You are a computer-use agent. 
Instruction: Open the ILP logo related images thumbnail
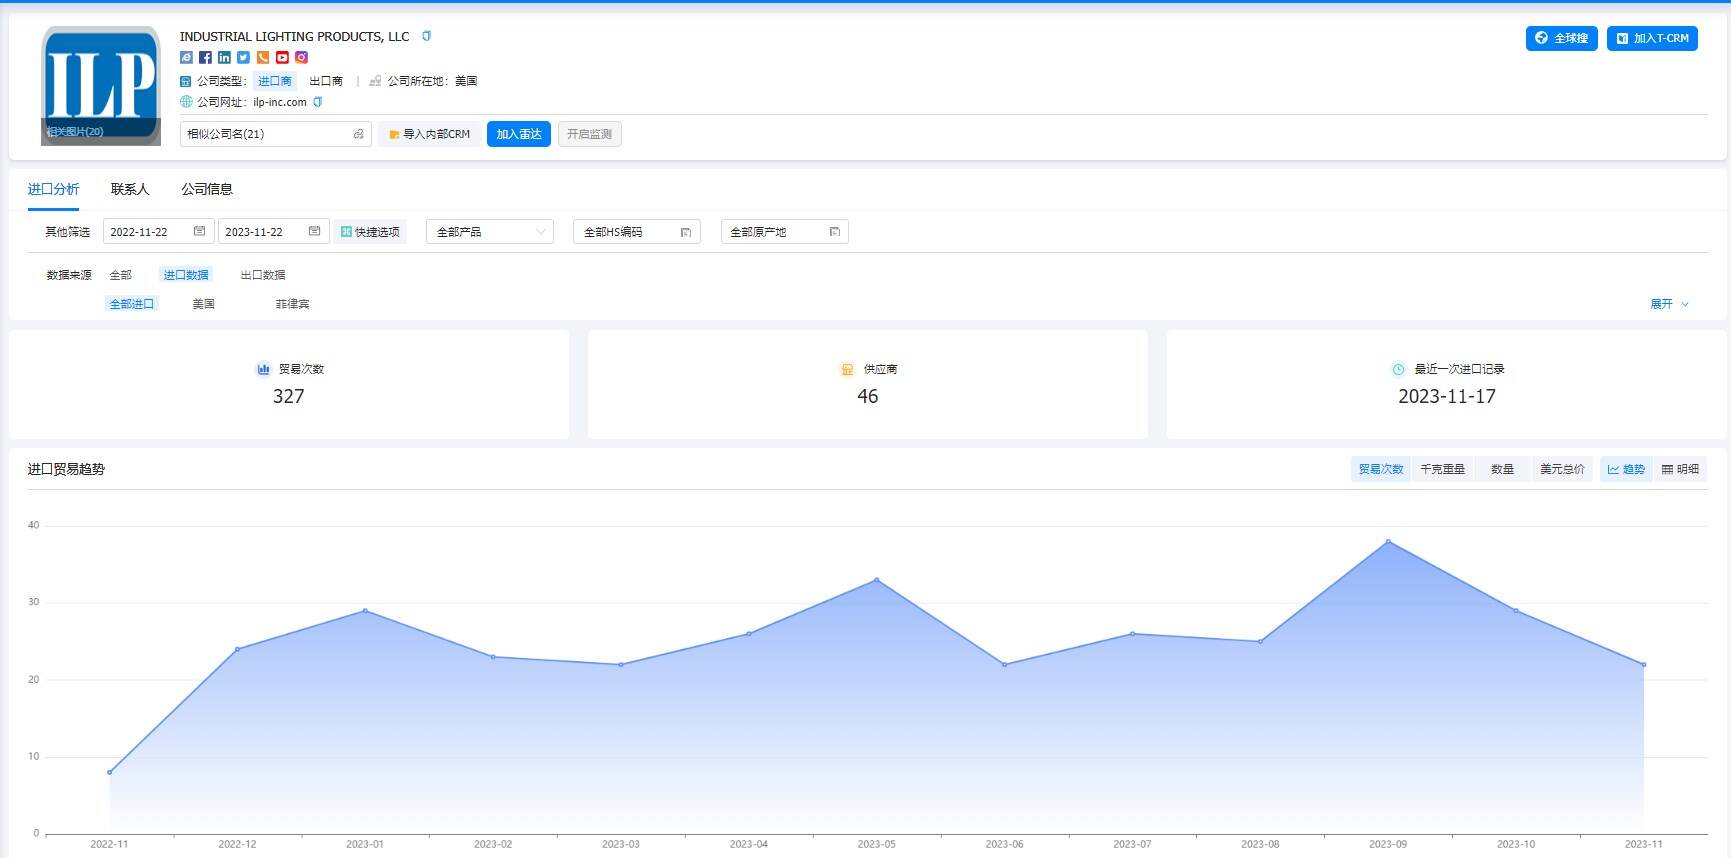pos(101,86)
